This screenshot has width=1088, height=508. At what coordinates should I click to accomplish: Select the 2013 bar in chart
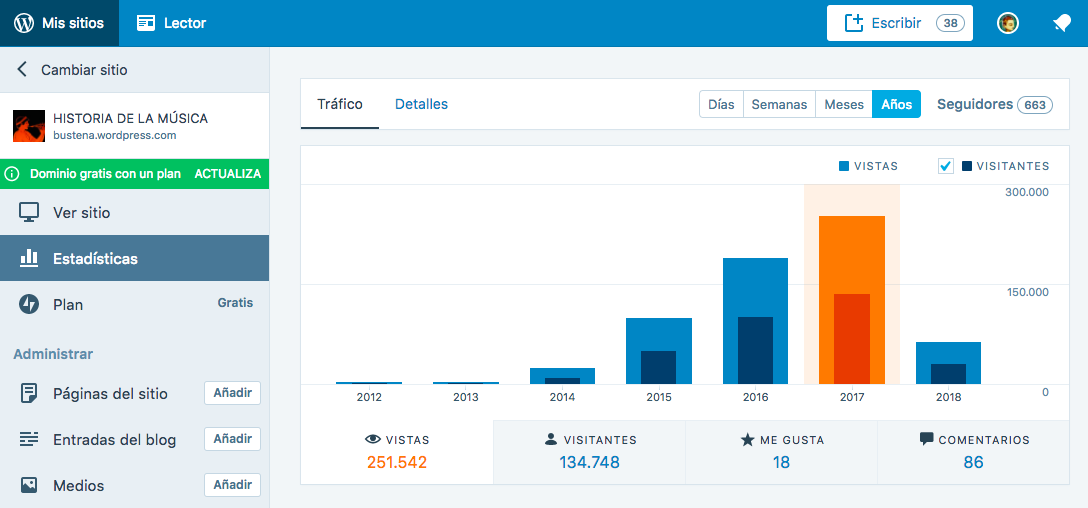(466, 382)
